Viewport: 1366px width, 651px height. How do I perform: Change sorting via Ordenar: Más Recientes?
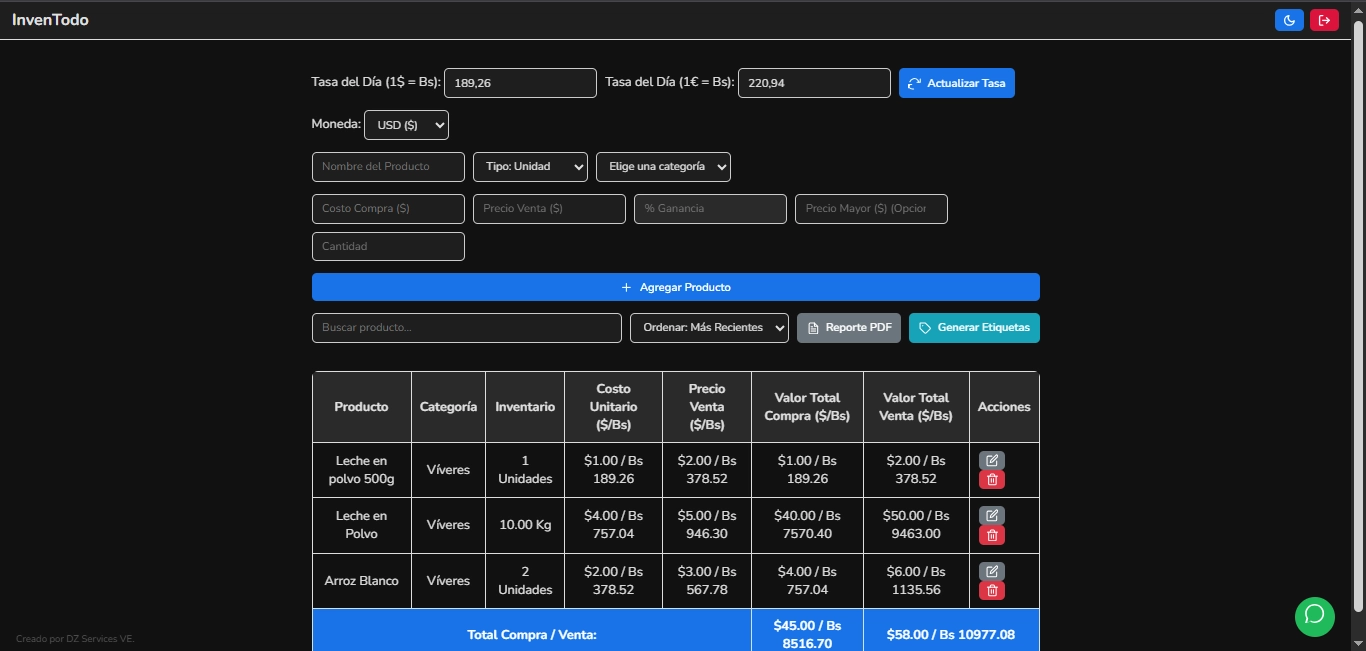(x=709, y=328)
